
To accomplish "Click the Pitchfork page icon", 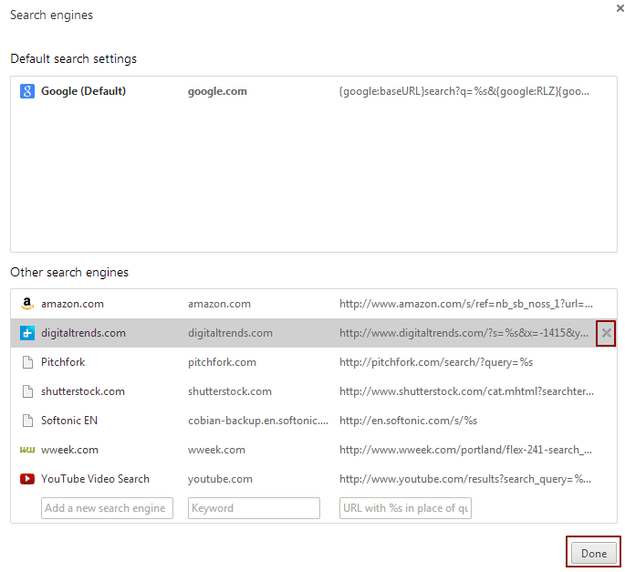I will 28,362.
